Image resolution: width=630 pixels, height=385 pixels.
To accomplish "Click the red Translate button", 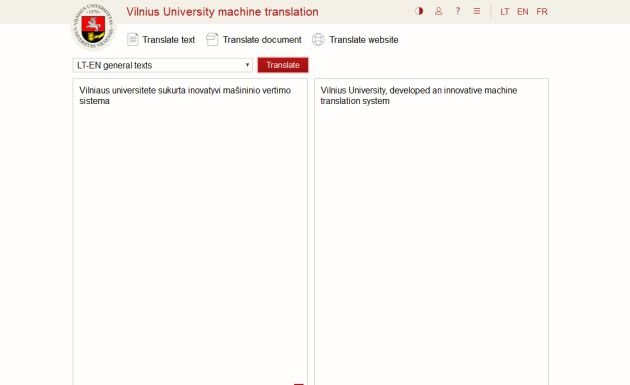I will point(283,65).
